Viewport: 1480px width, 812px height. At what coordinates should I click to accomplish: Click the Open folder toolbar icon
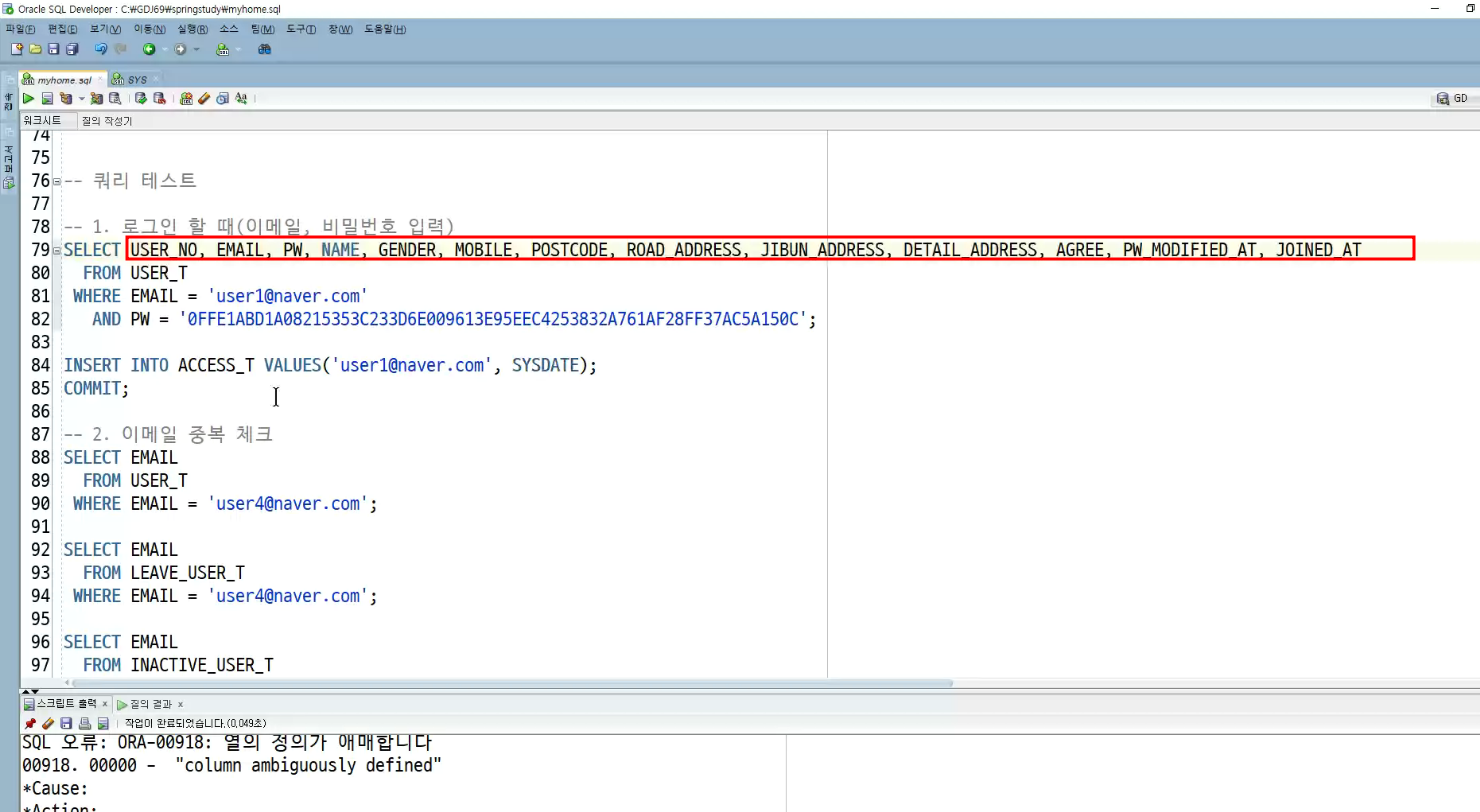35,49
